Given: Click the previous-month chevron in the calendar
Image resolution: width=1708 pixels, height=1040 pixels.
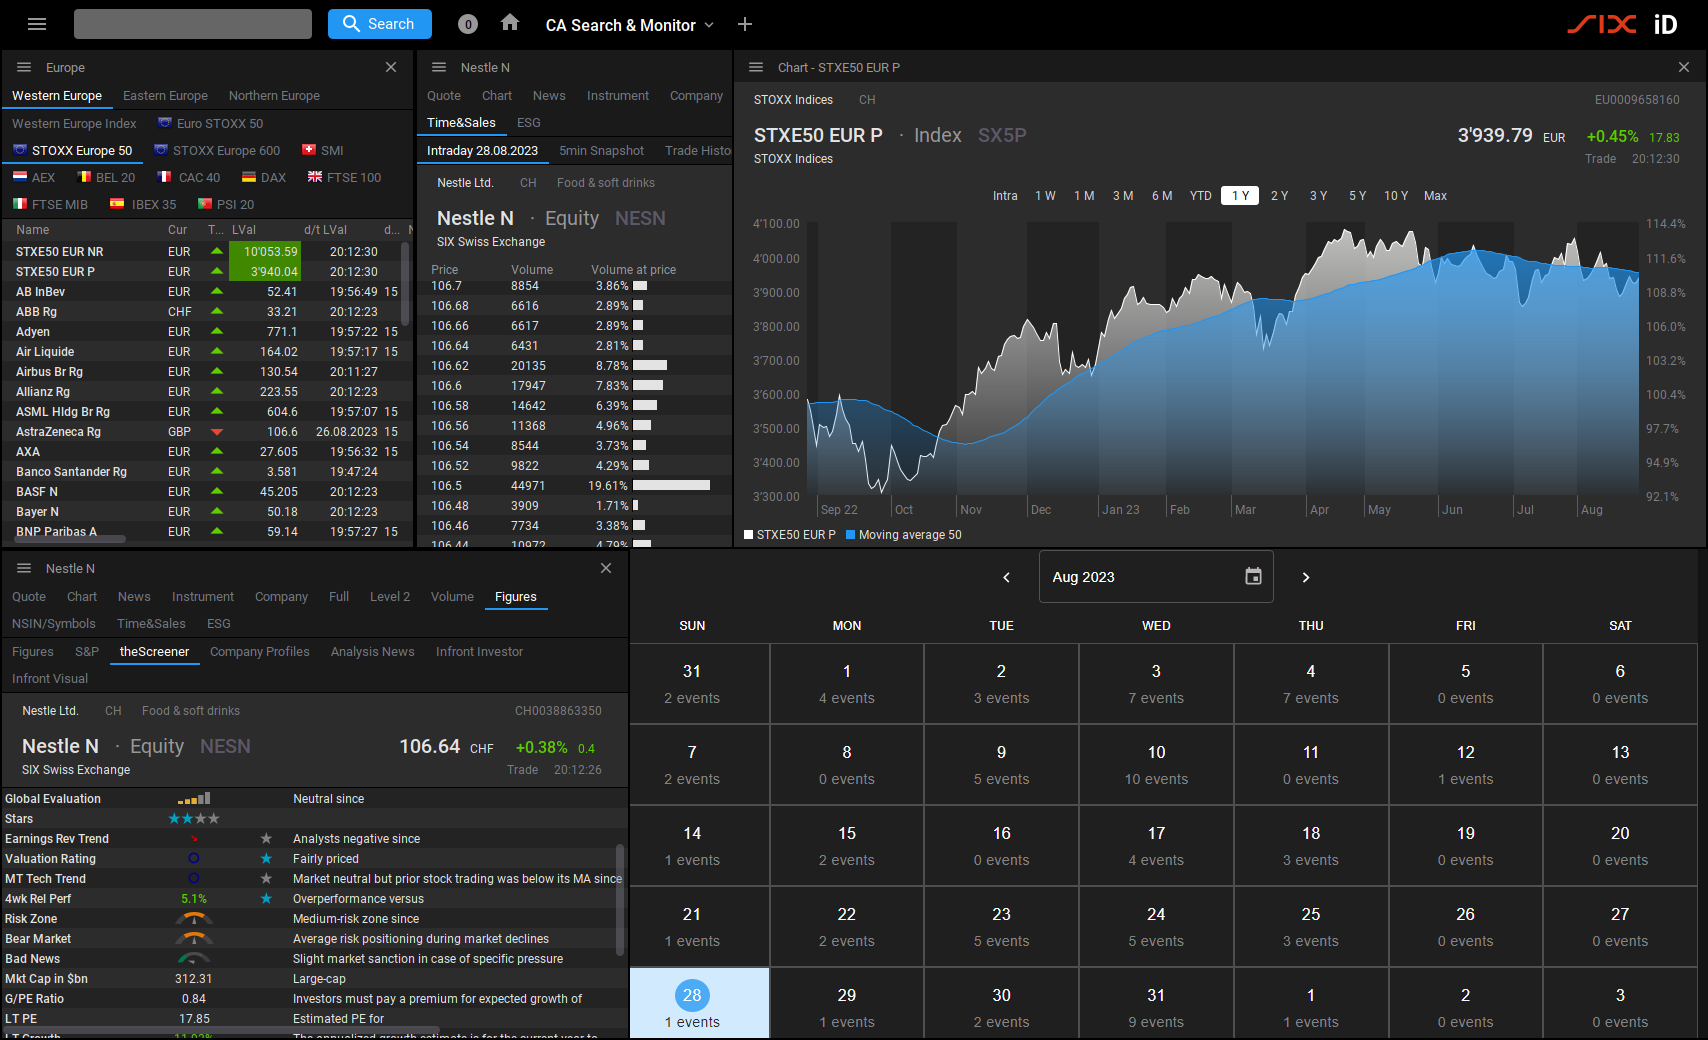Looking at the screenshot, I should [x=1006, y=577].
